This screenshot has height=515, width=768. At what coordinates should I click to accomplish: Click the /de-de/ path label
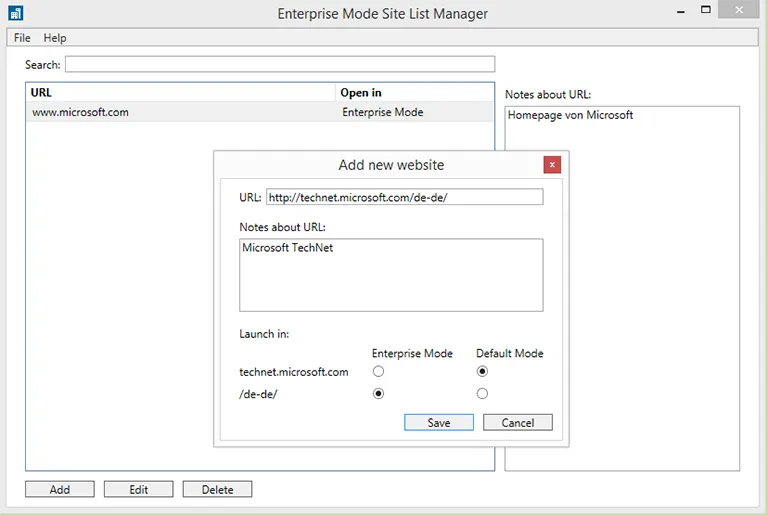[x=258, y=394]
